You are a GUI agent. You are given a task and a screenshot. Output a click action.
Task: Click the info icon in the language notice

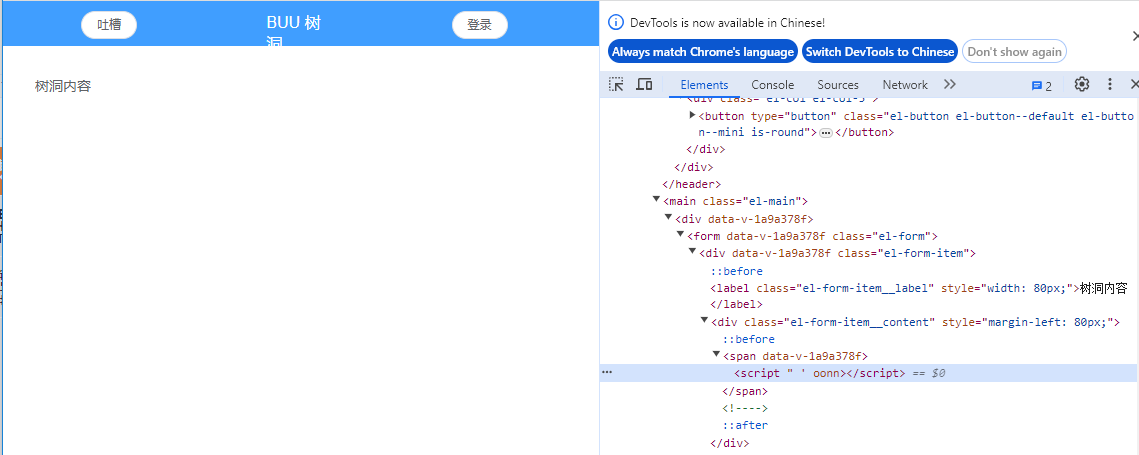[x=616, y=23]
